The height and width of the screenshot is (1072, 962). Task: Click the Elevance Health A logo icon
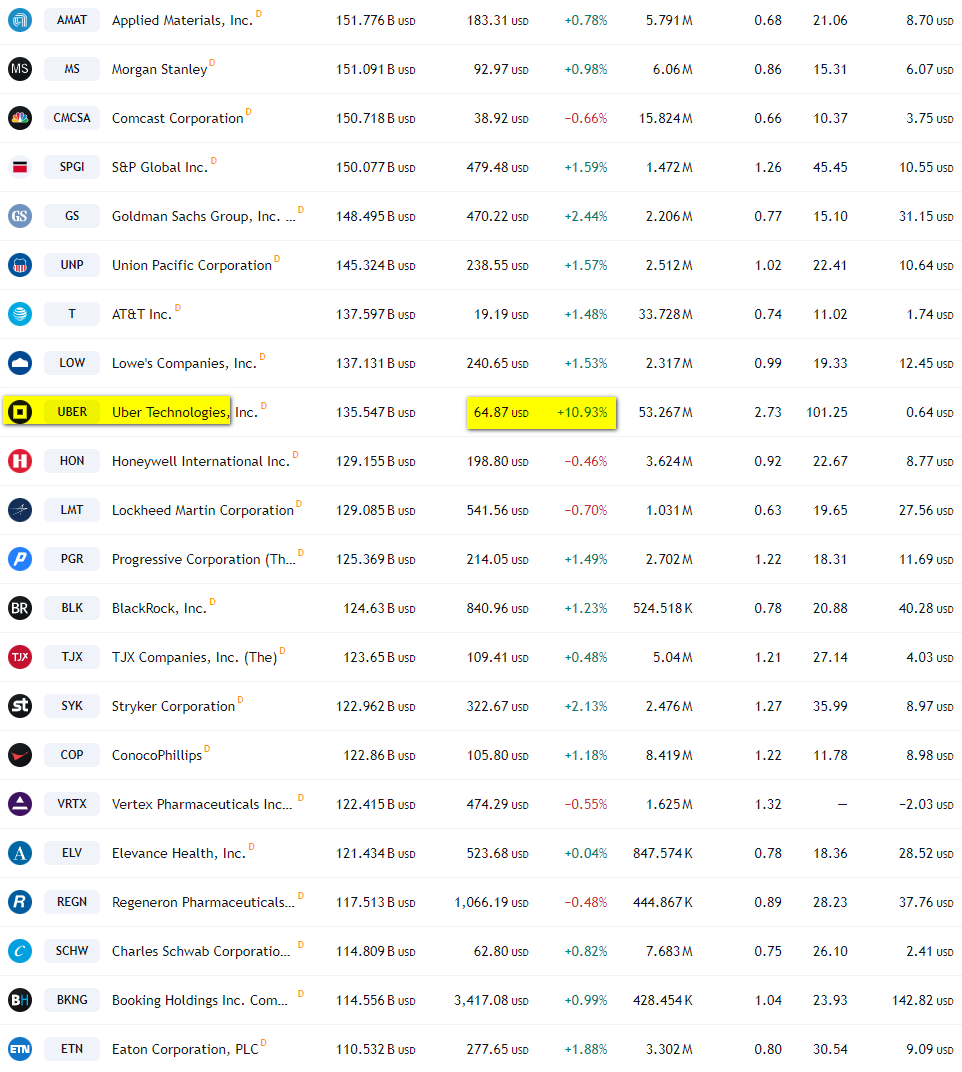point(20,853)
